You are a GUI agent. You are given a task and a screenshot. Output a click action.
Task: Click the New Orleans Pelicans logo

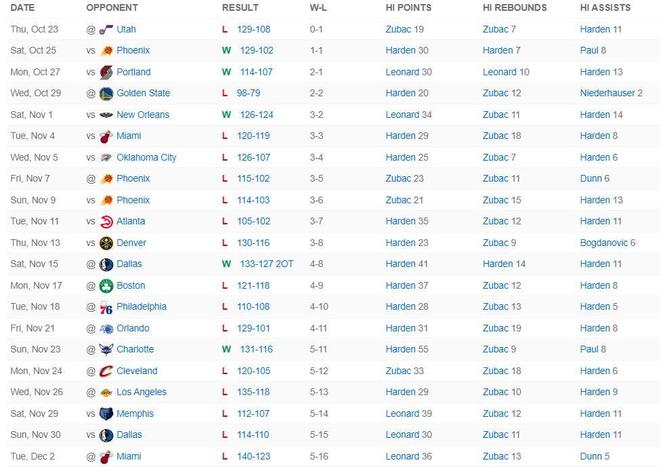[106, 115]
